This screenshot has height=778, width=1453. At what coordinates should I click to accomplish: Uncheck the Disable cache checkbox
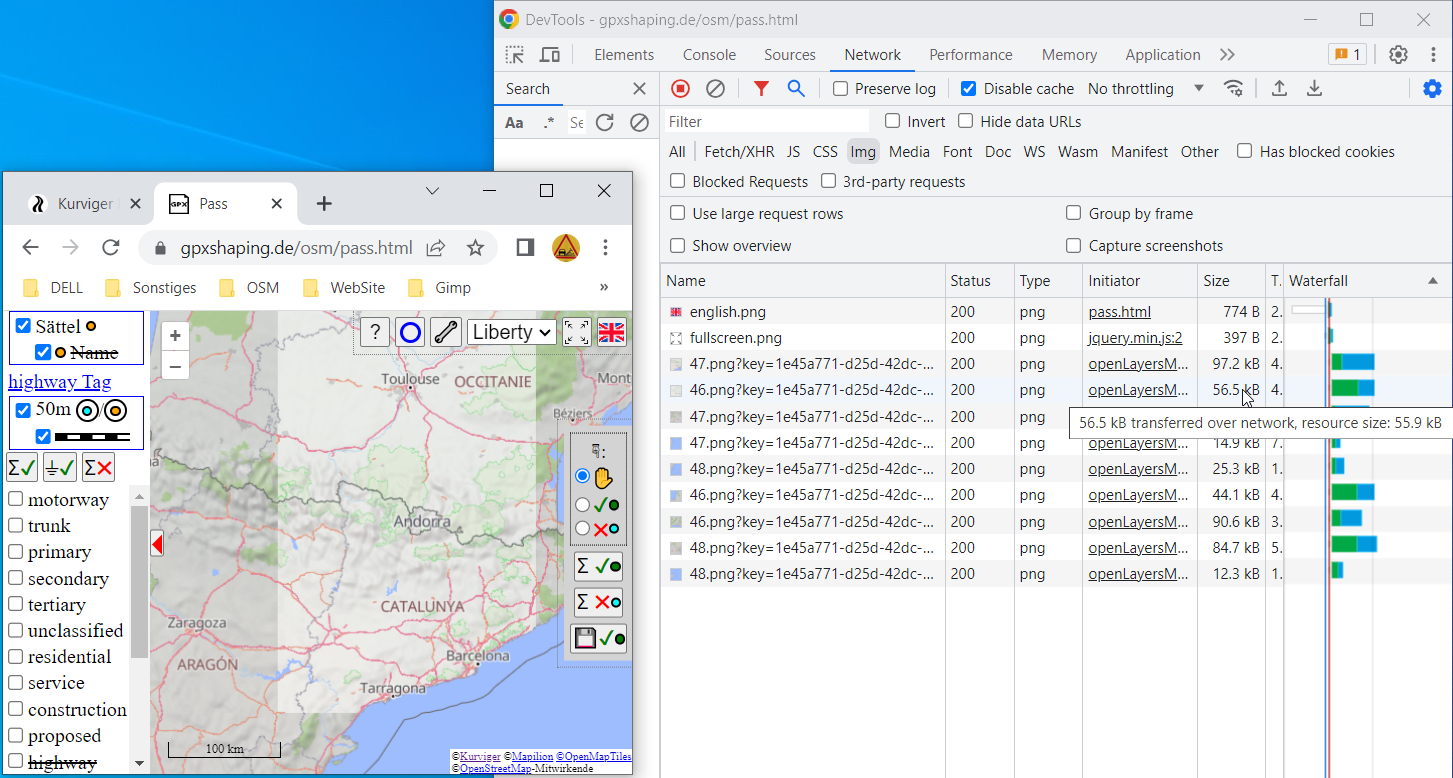968,89
